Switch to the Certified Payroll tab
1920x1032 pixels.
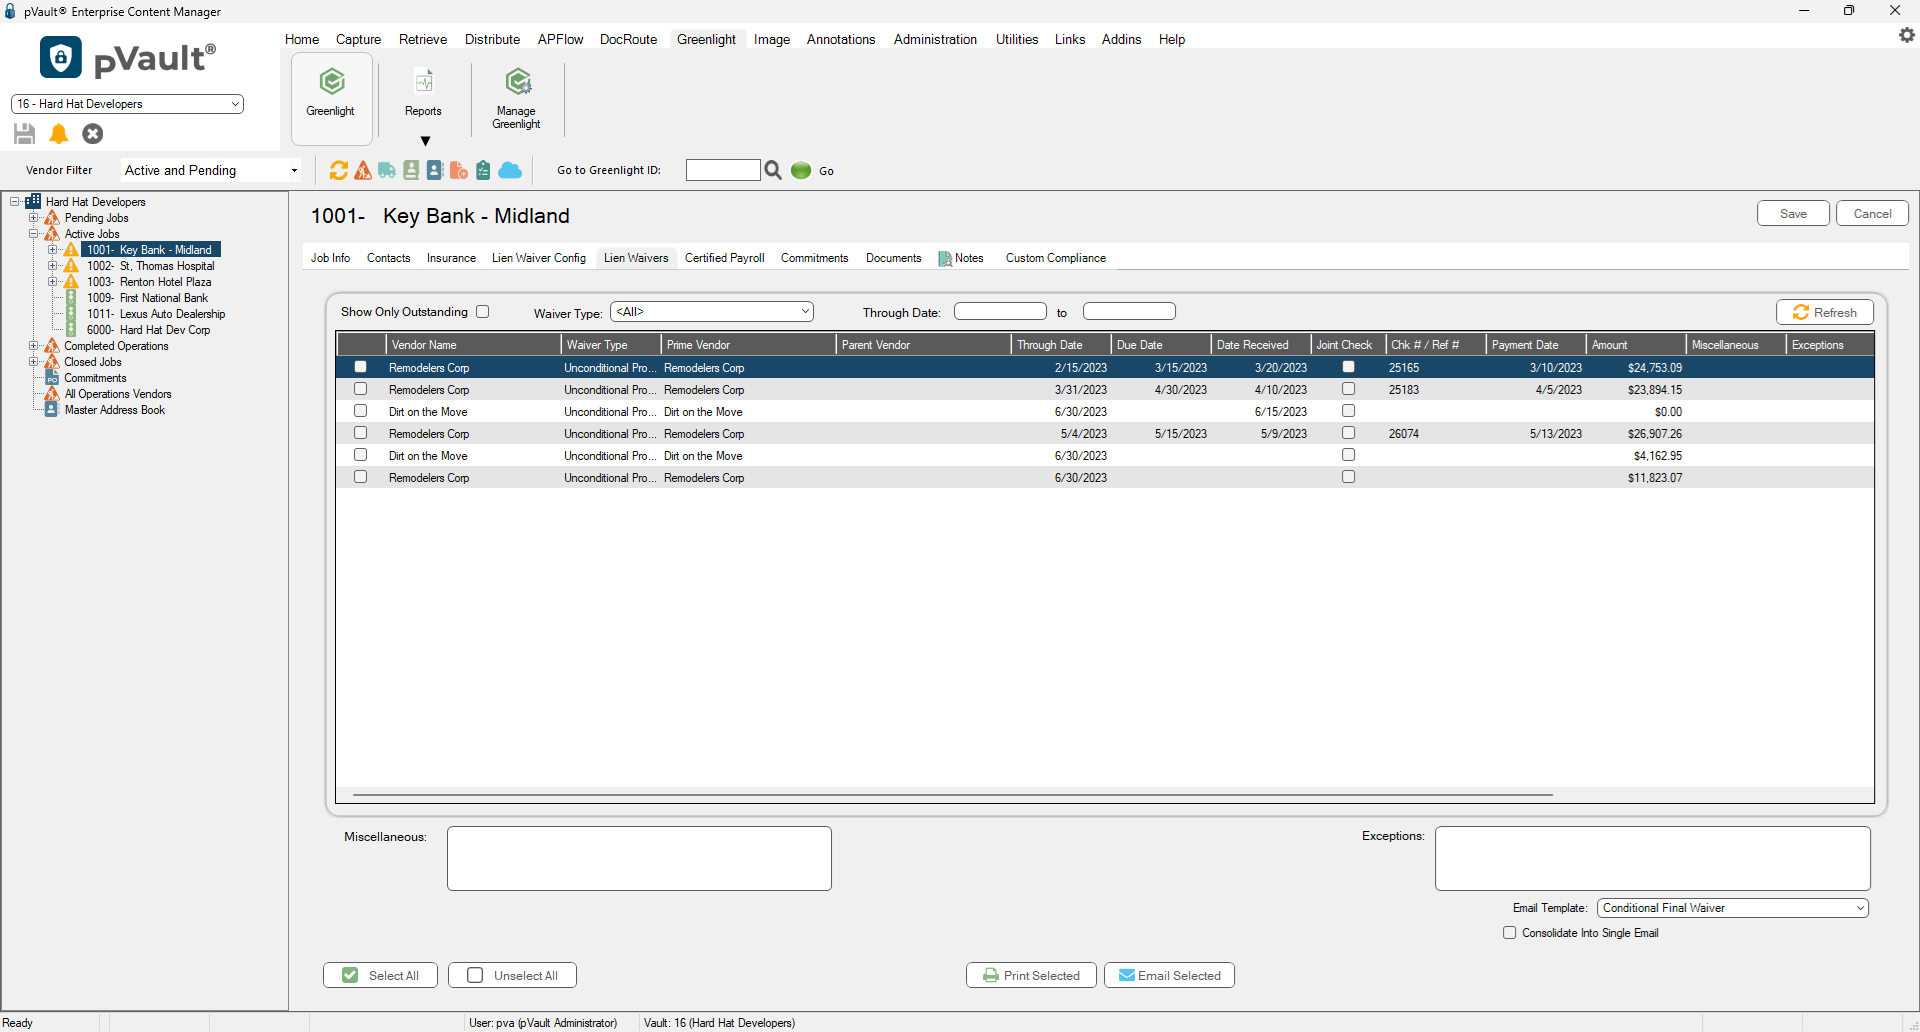point(725,258)
